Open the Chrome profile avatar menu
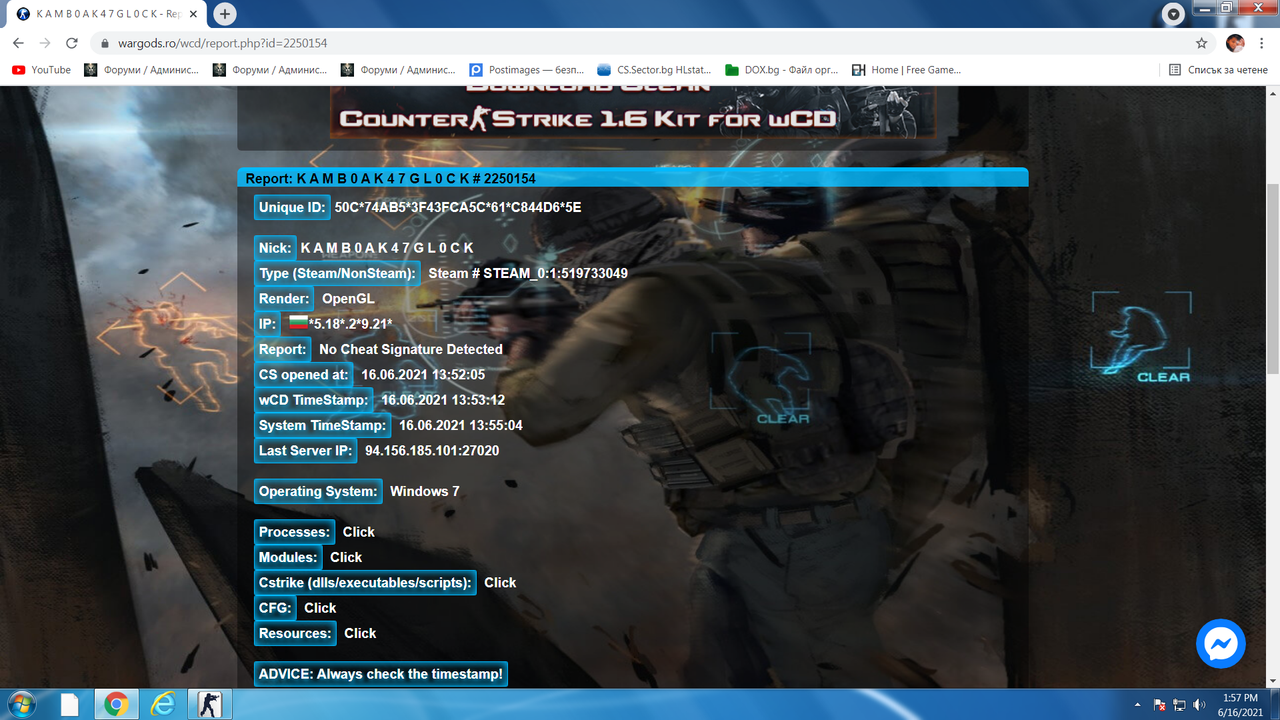 coord(1235,43)
